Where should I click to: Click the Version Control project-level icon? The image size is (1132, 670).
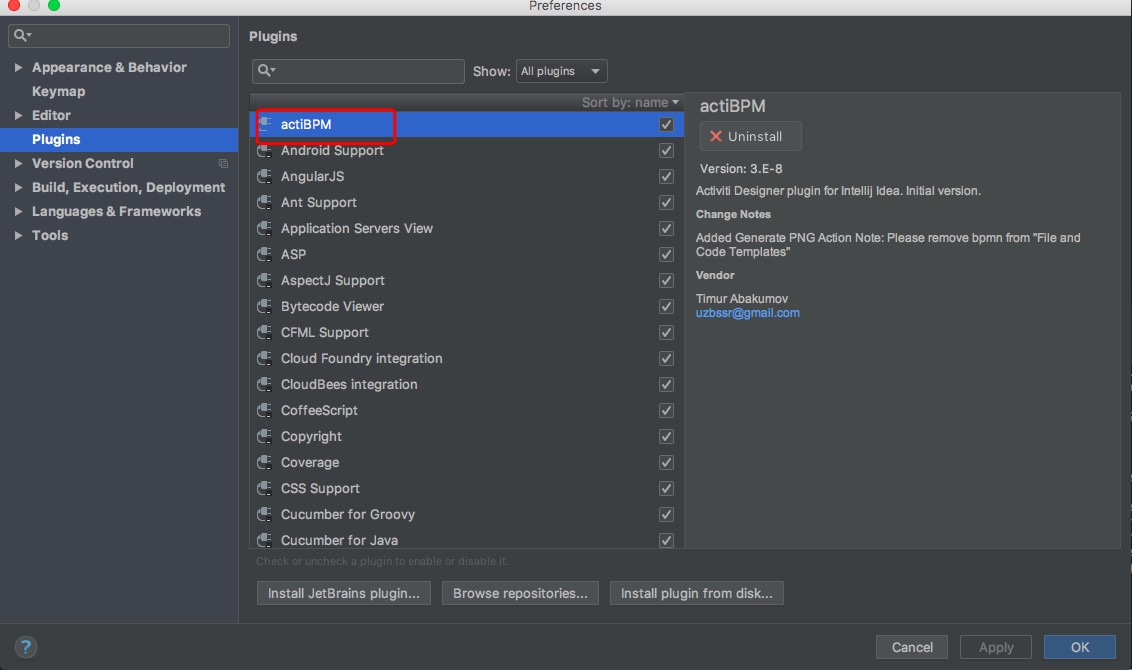[224, 164]
